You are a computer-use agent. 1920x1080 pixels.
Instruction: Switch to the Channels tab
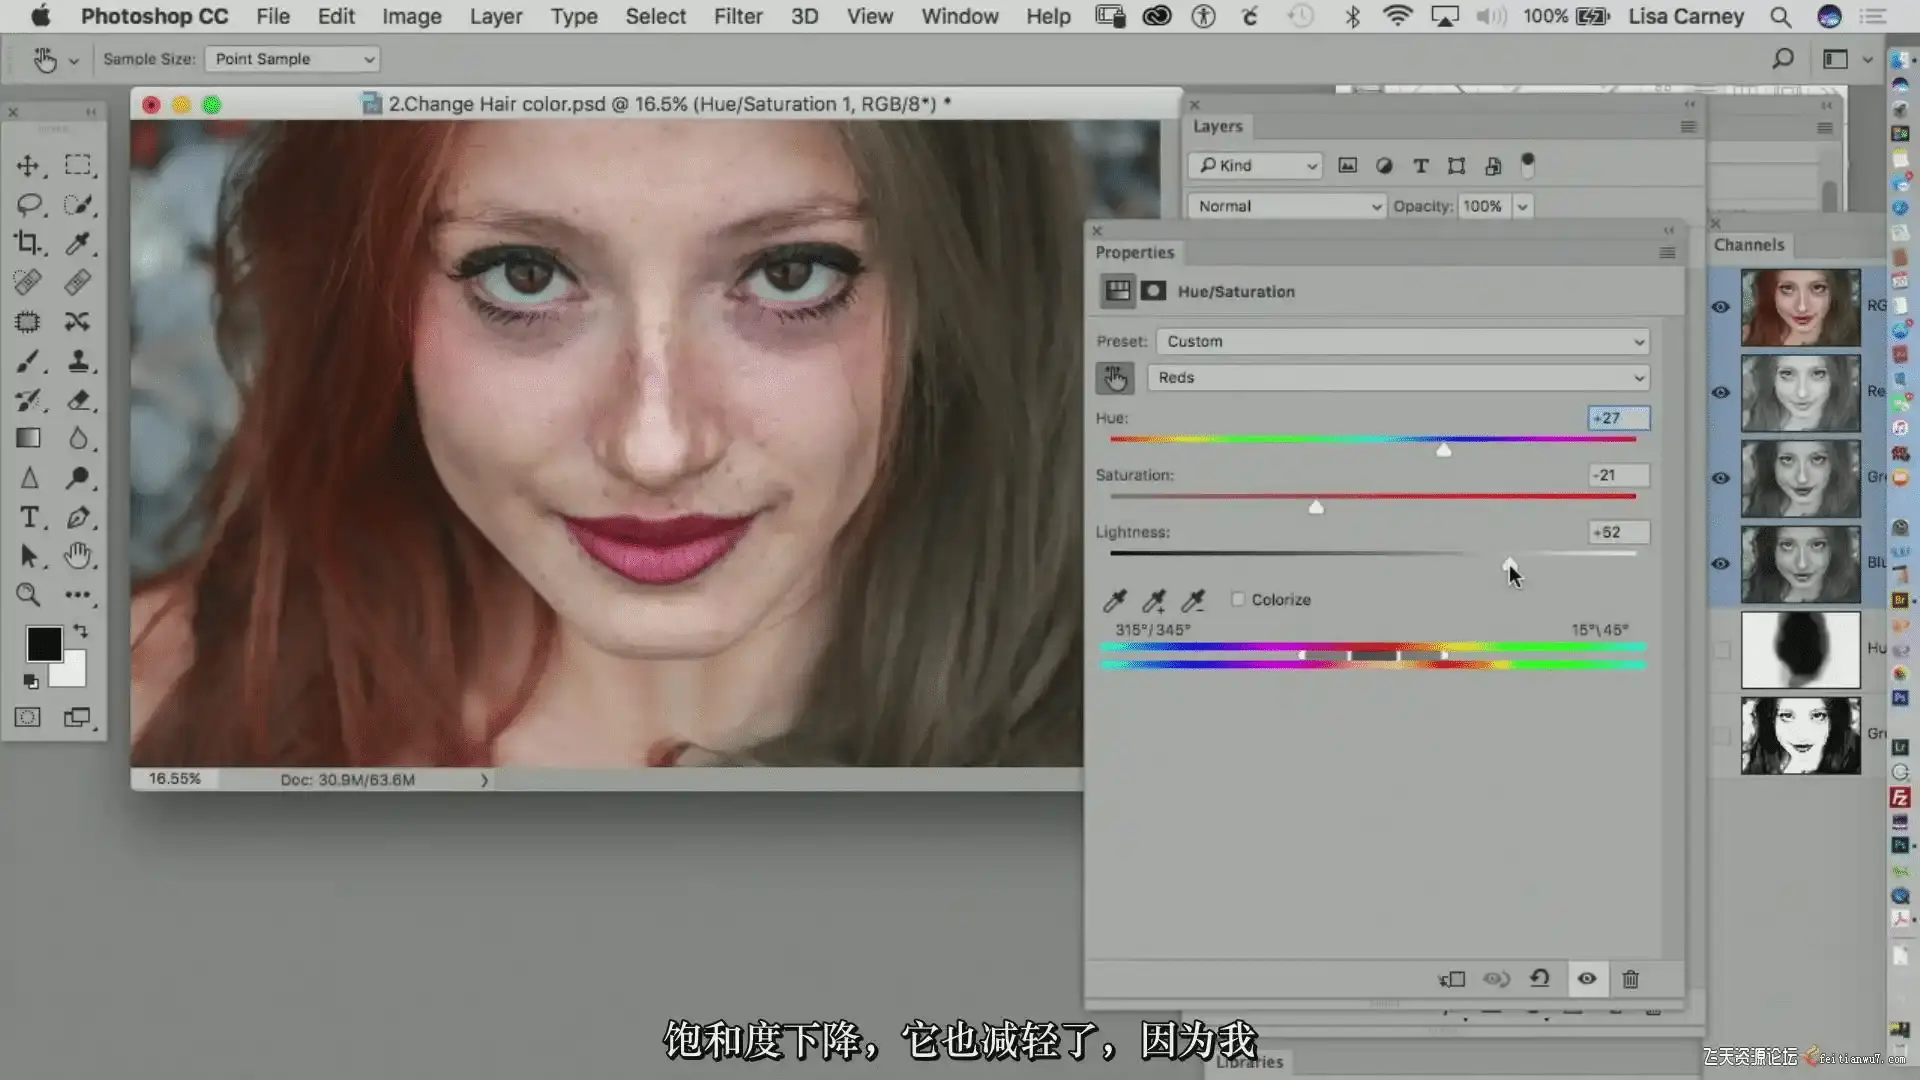tap(1748, 245)
